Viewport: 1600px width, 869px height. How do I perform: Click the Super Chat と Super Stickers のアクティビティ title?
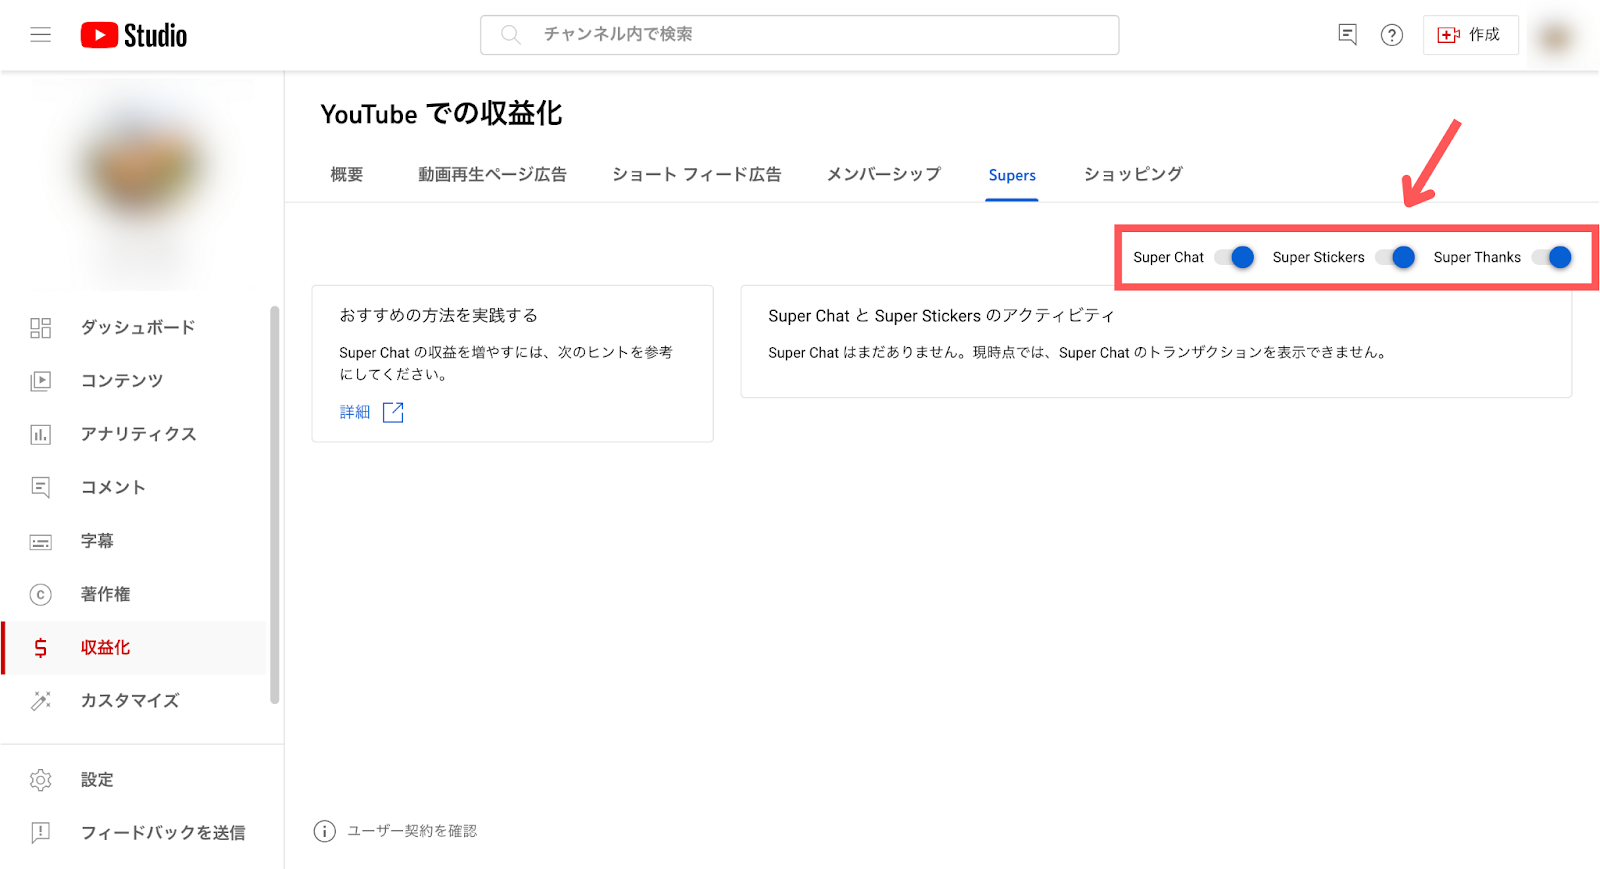point(941,316)
